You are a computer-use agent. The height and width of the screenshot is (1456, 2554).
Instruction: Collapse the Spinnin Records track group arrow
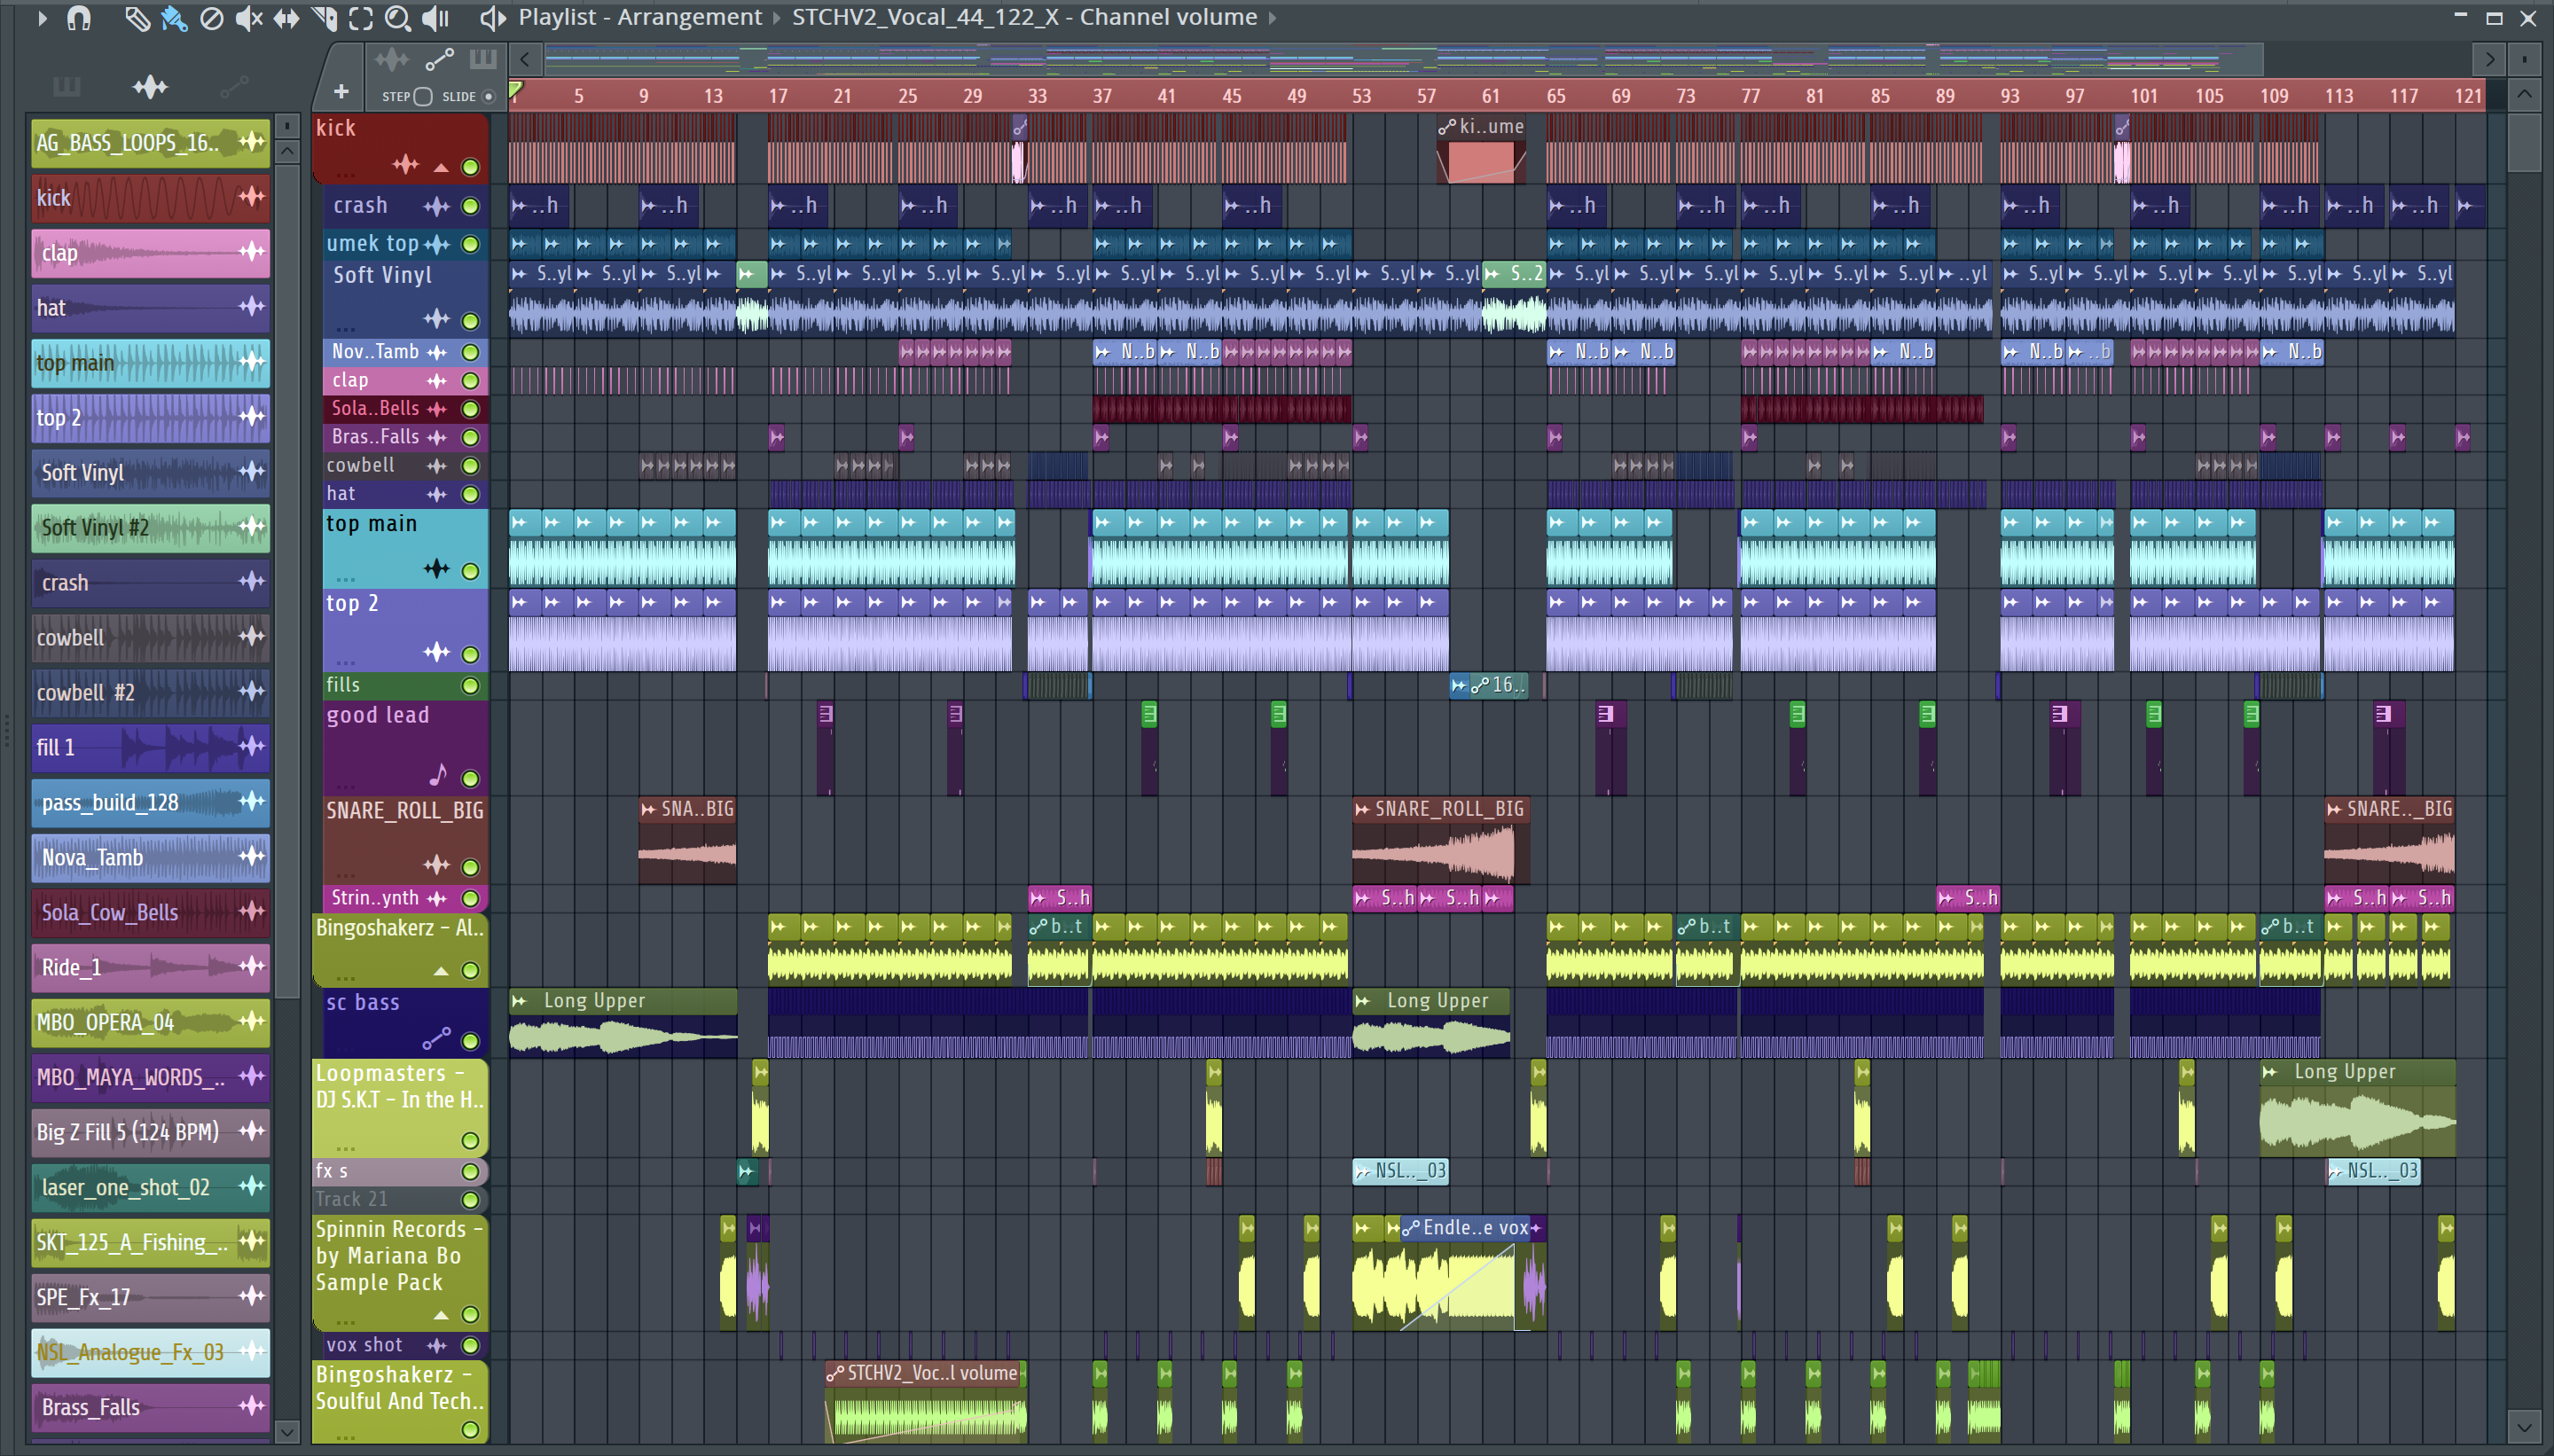click(x=441, y=1315)
